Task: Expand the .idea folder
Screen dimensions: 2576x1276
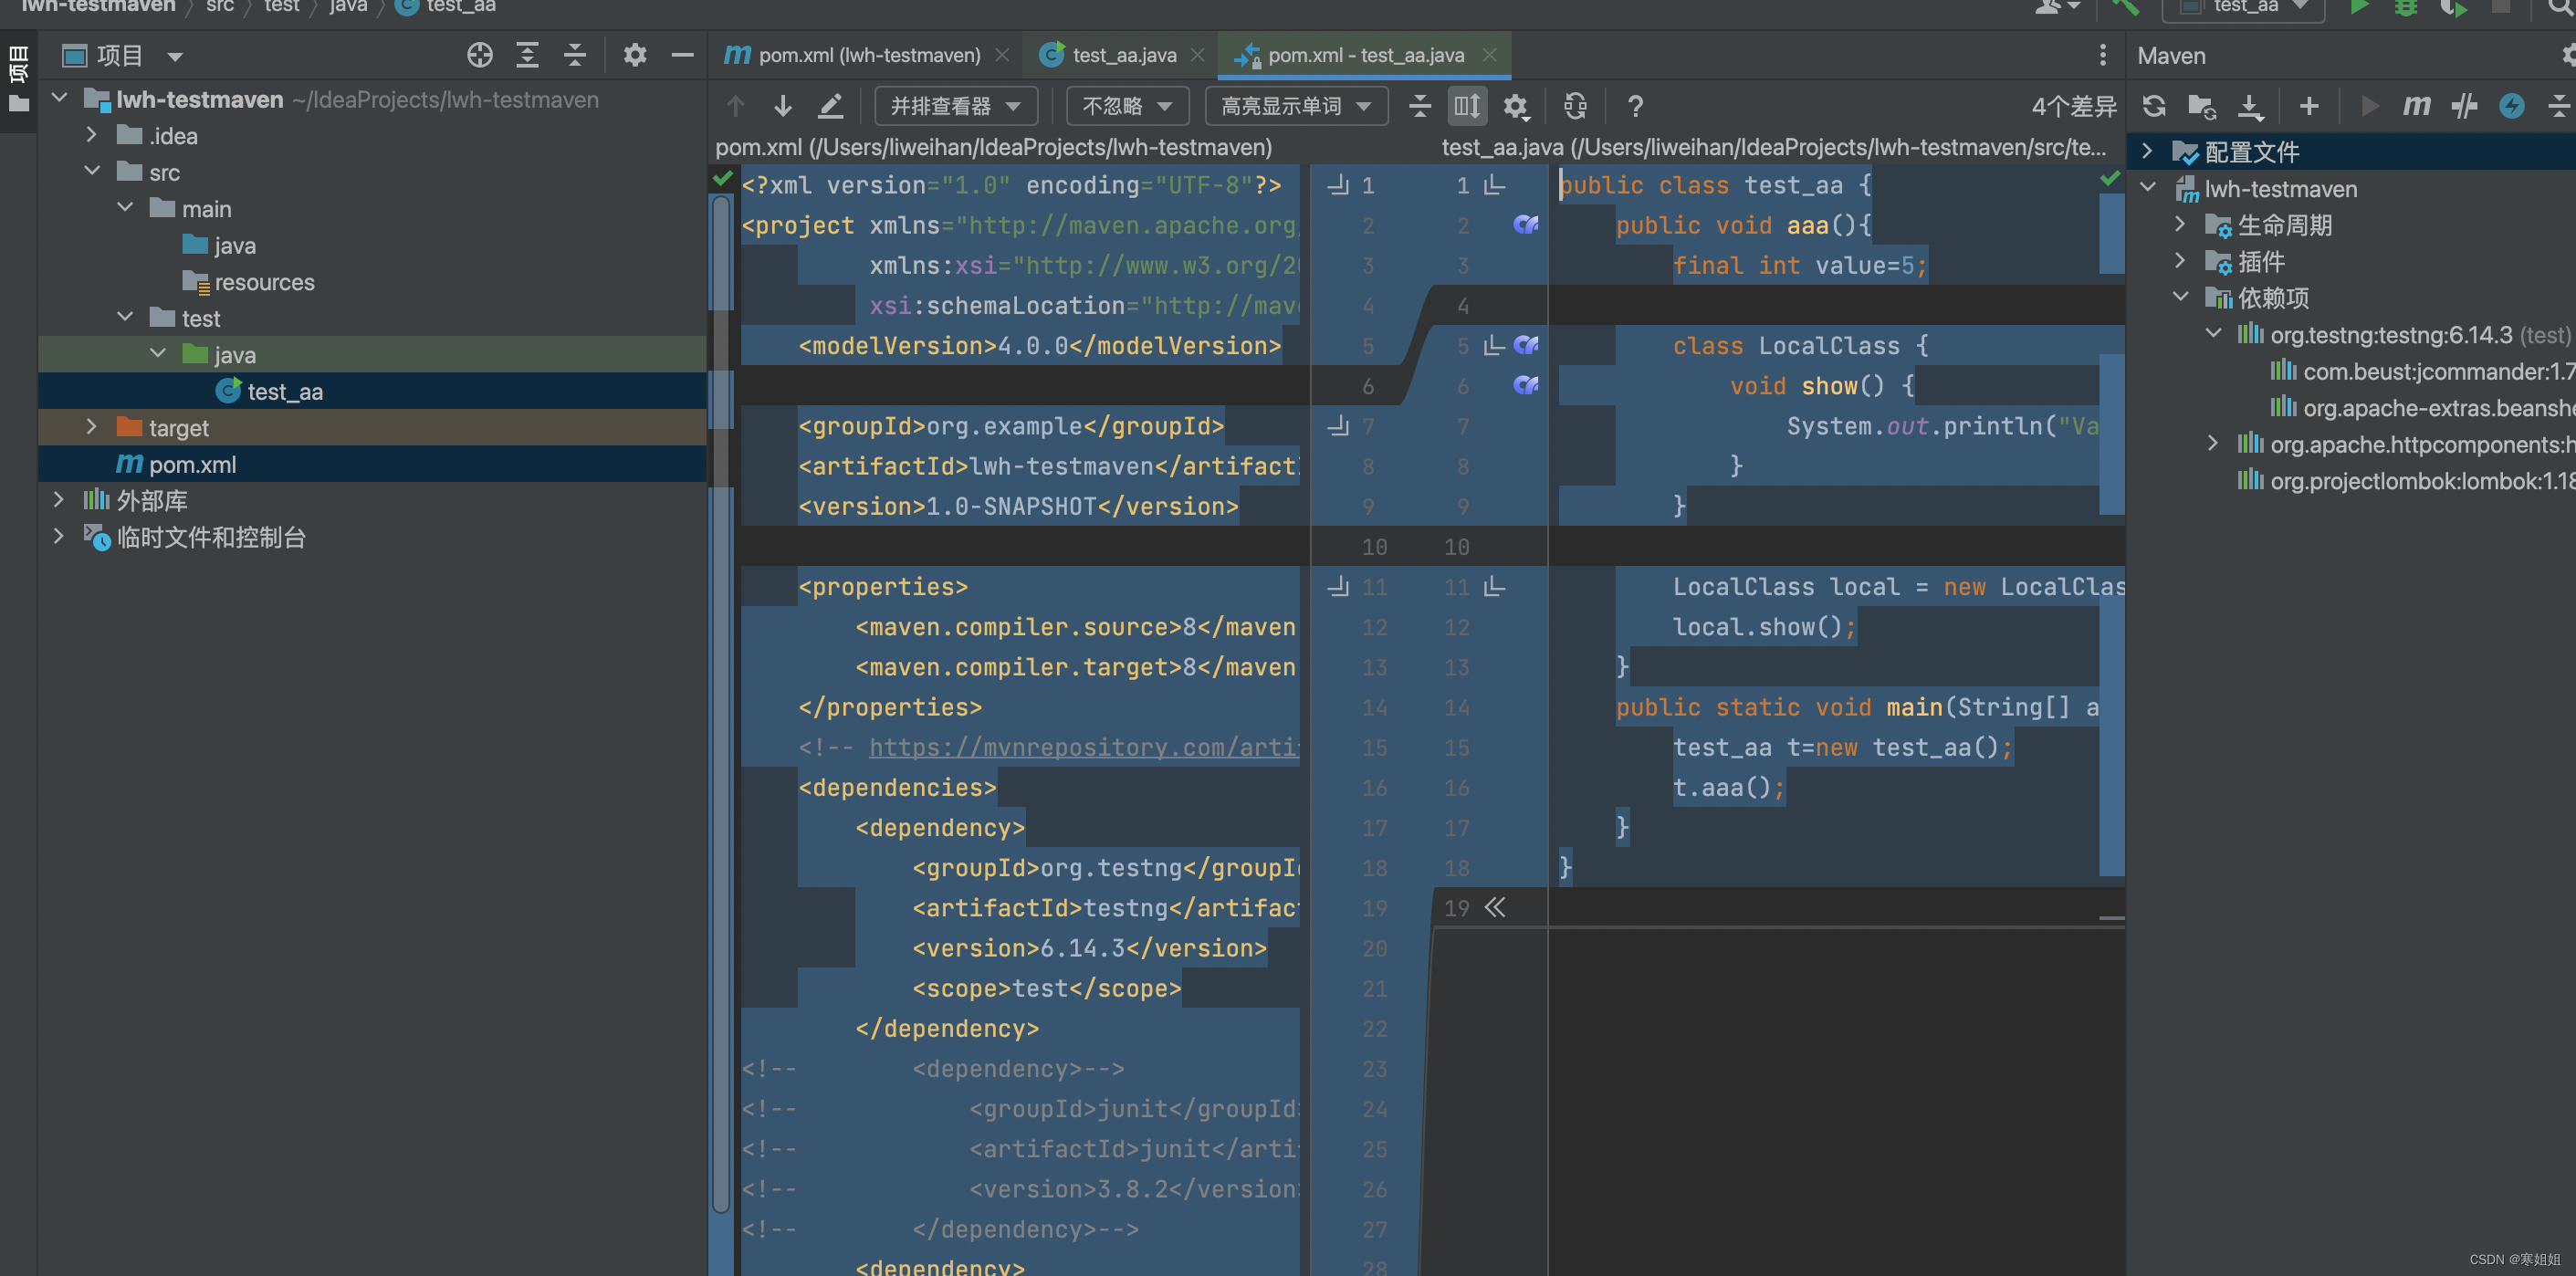Action: tap(91, 135)
